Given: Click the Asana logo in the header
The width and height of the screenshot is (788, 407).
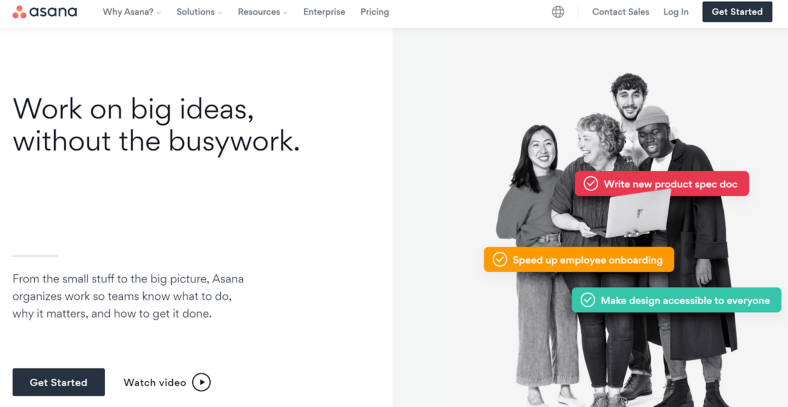Looking at the screenshot, I should [45, 12].
